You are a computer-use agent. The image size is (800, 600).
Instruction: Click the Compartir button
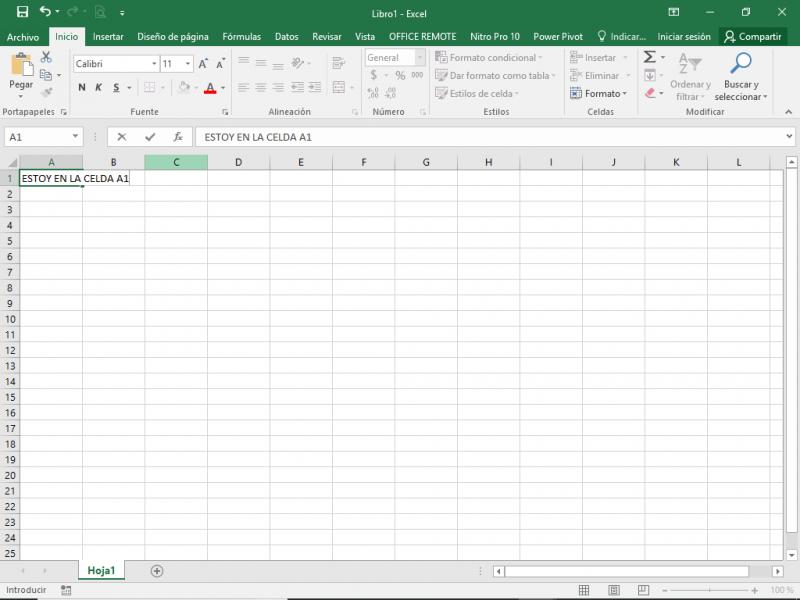pos(752,36)
